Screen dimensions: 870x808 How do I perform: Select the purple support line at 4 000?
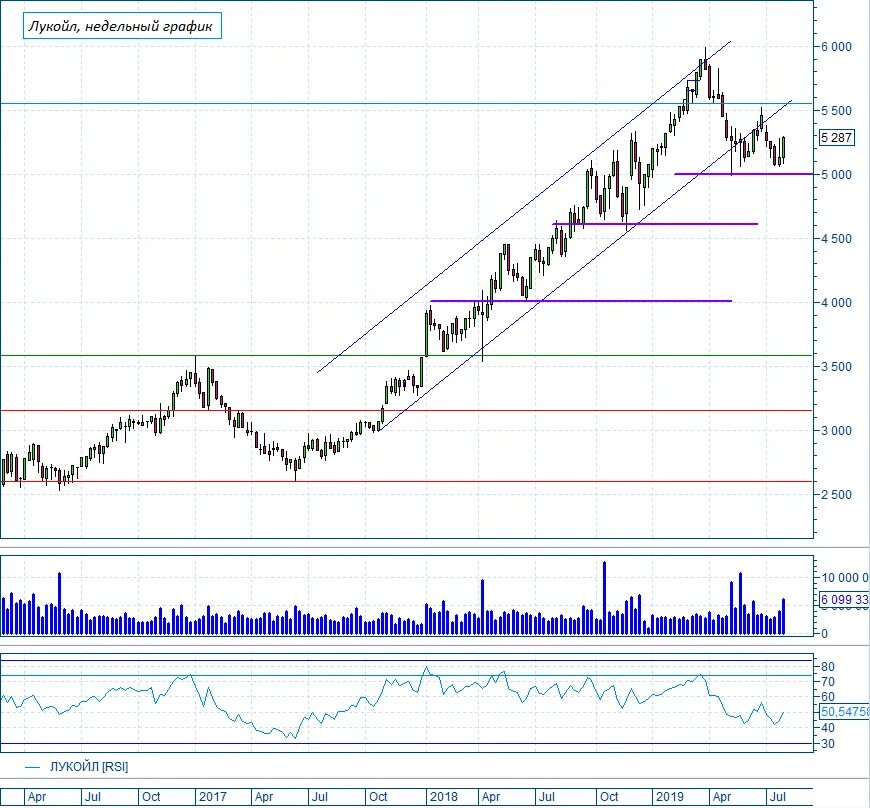coord(581,301)
